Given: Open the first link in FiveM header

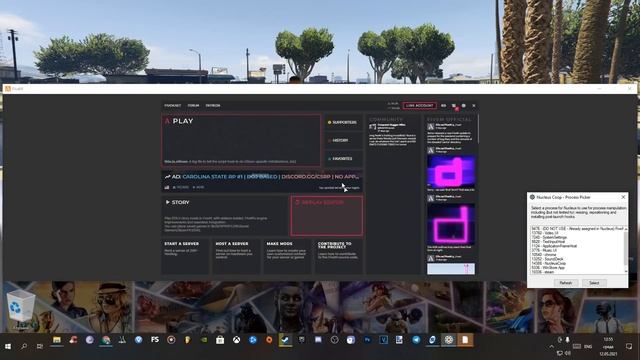Looking at the screenshot, I should (172, 106).
